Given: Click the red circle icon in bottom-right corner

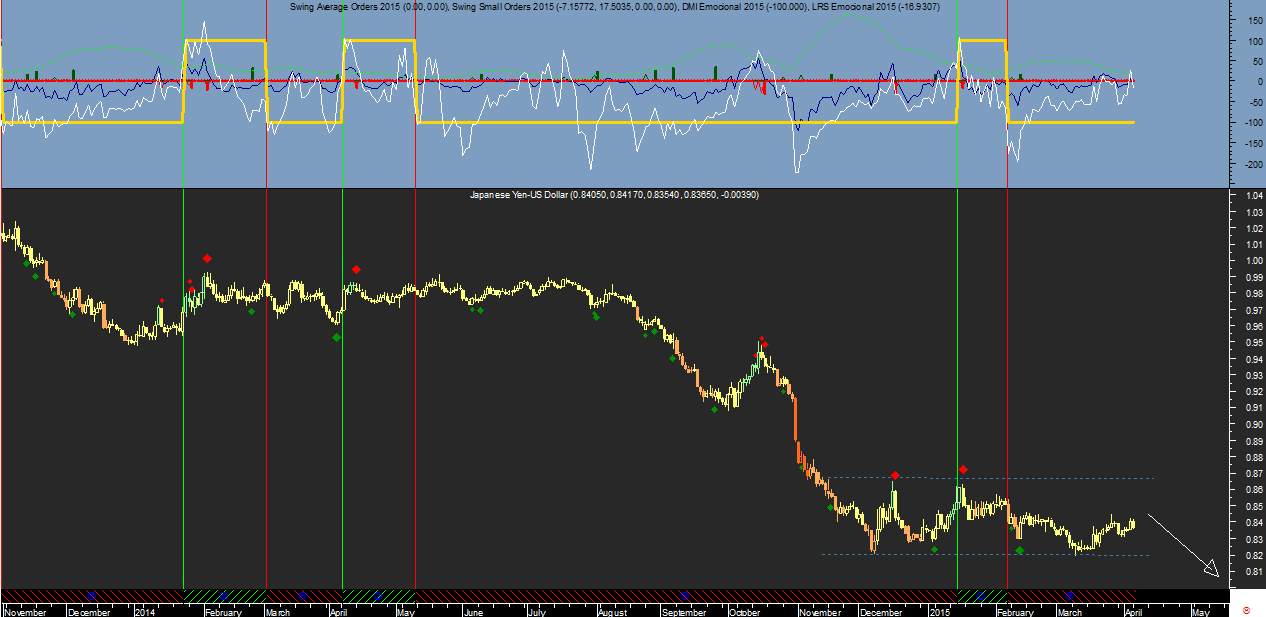Looking at the screenshot, I should coord(1245,609).
